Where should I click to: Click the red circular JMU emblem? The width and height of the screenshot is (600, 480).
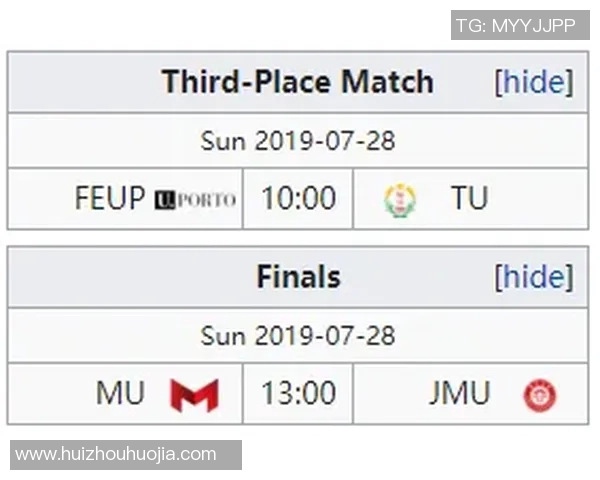click(539, 395)
